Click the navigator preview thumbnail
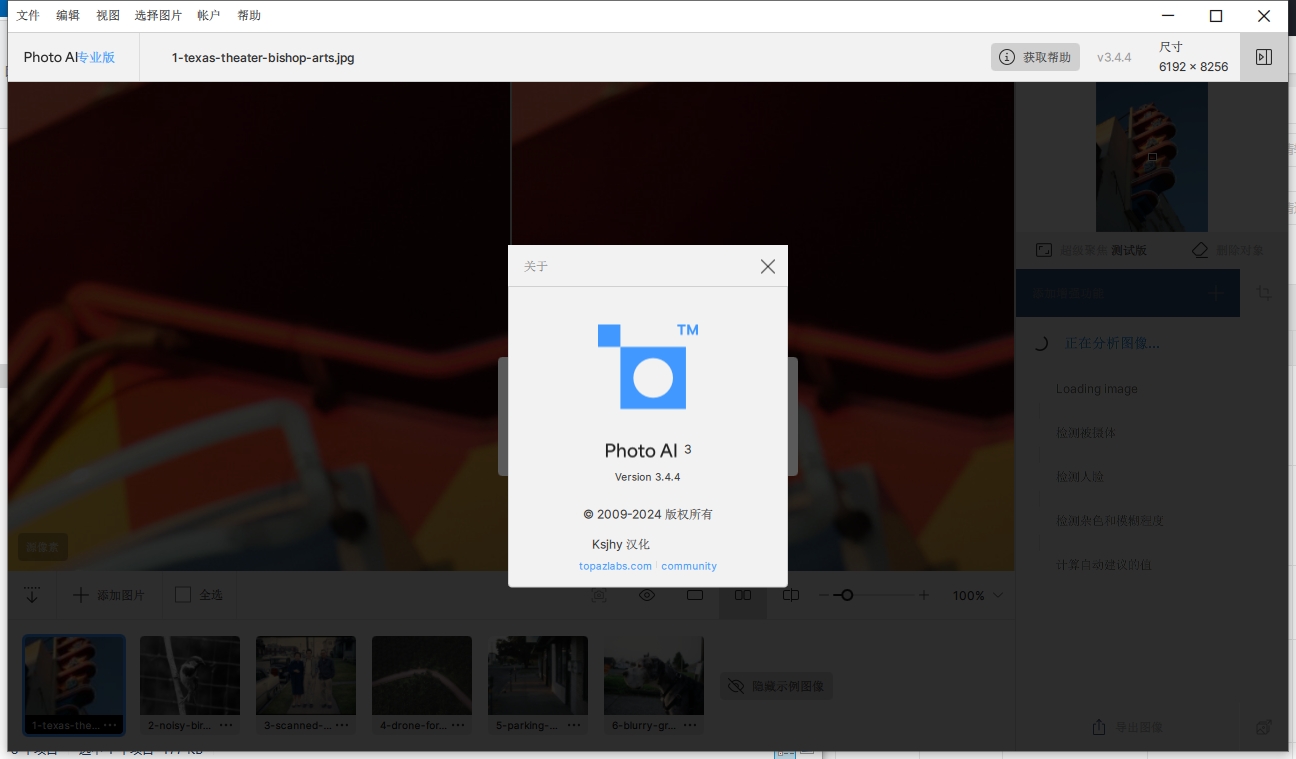Image resolution: width=1296 pixels, height=759 pixels. [1152, 157]
